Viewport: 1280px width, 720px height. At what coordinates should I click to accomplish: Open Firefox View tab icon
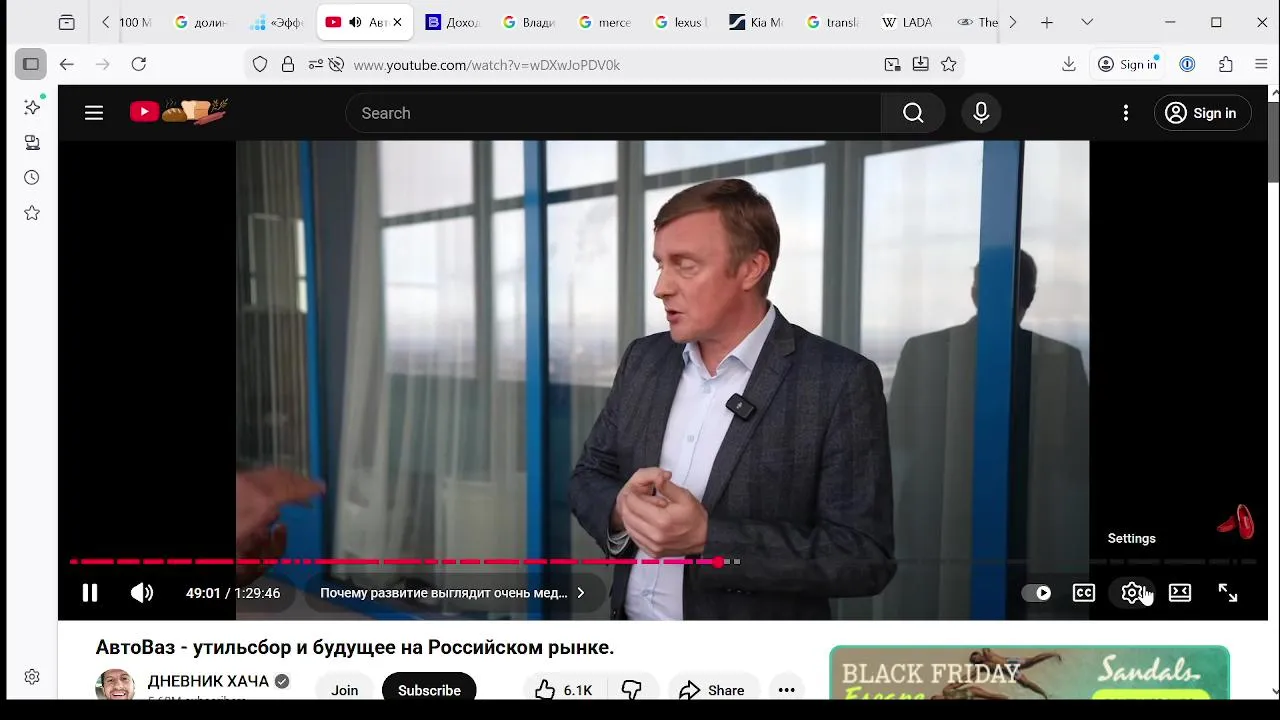(66, 22)
